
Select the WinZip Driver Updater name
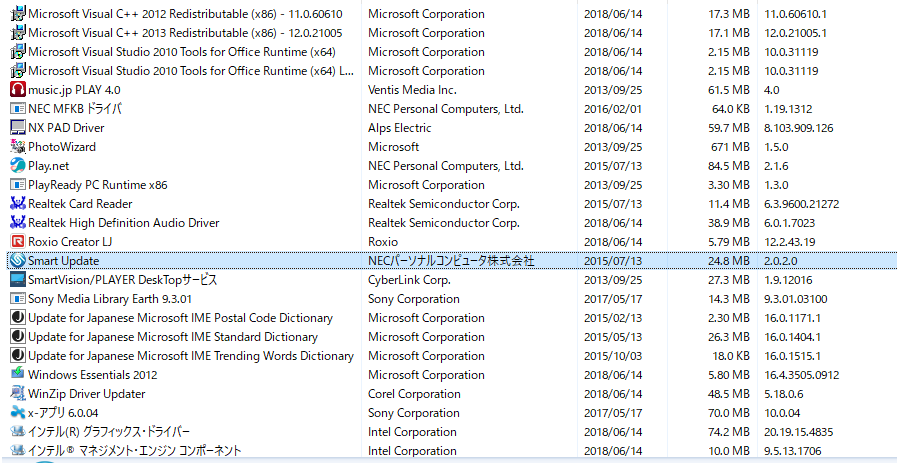click(x=86, y=394)
